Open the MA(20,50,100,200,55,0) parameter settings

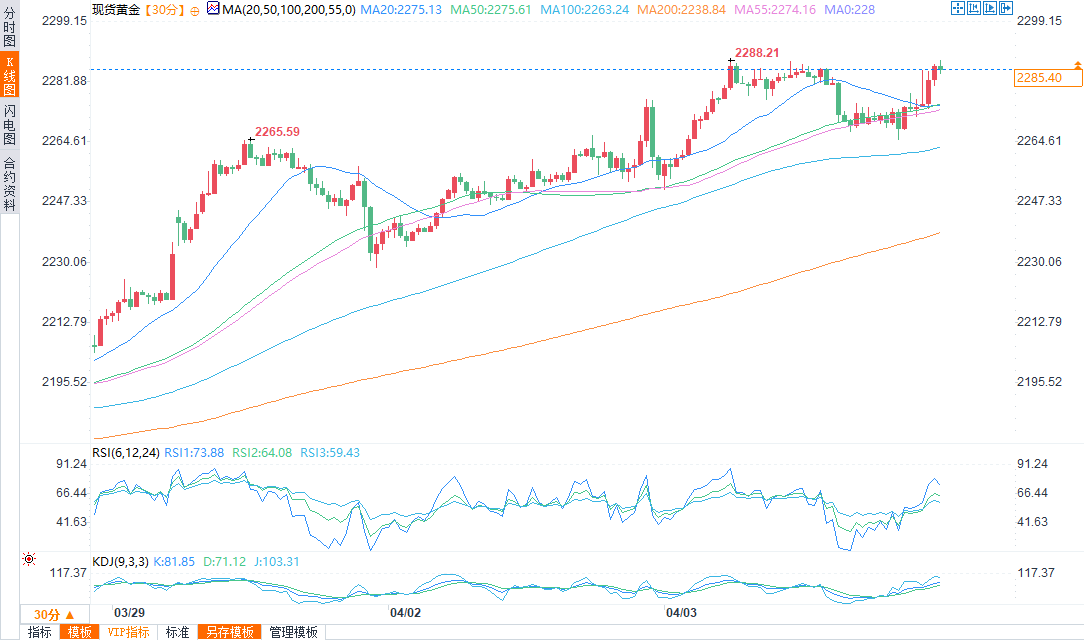(283, 9)
